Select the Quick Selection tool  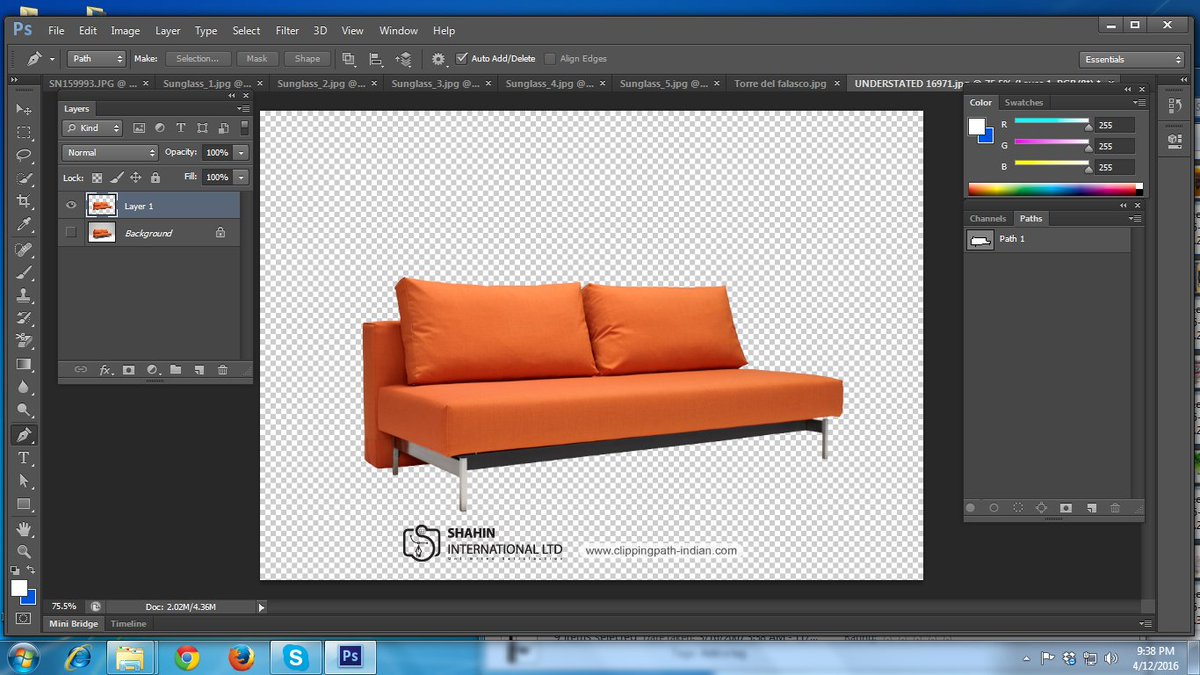click(24, 178)
